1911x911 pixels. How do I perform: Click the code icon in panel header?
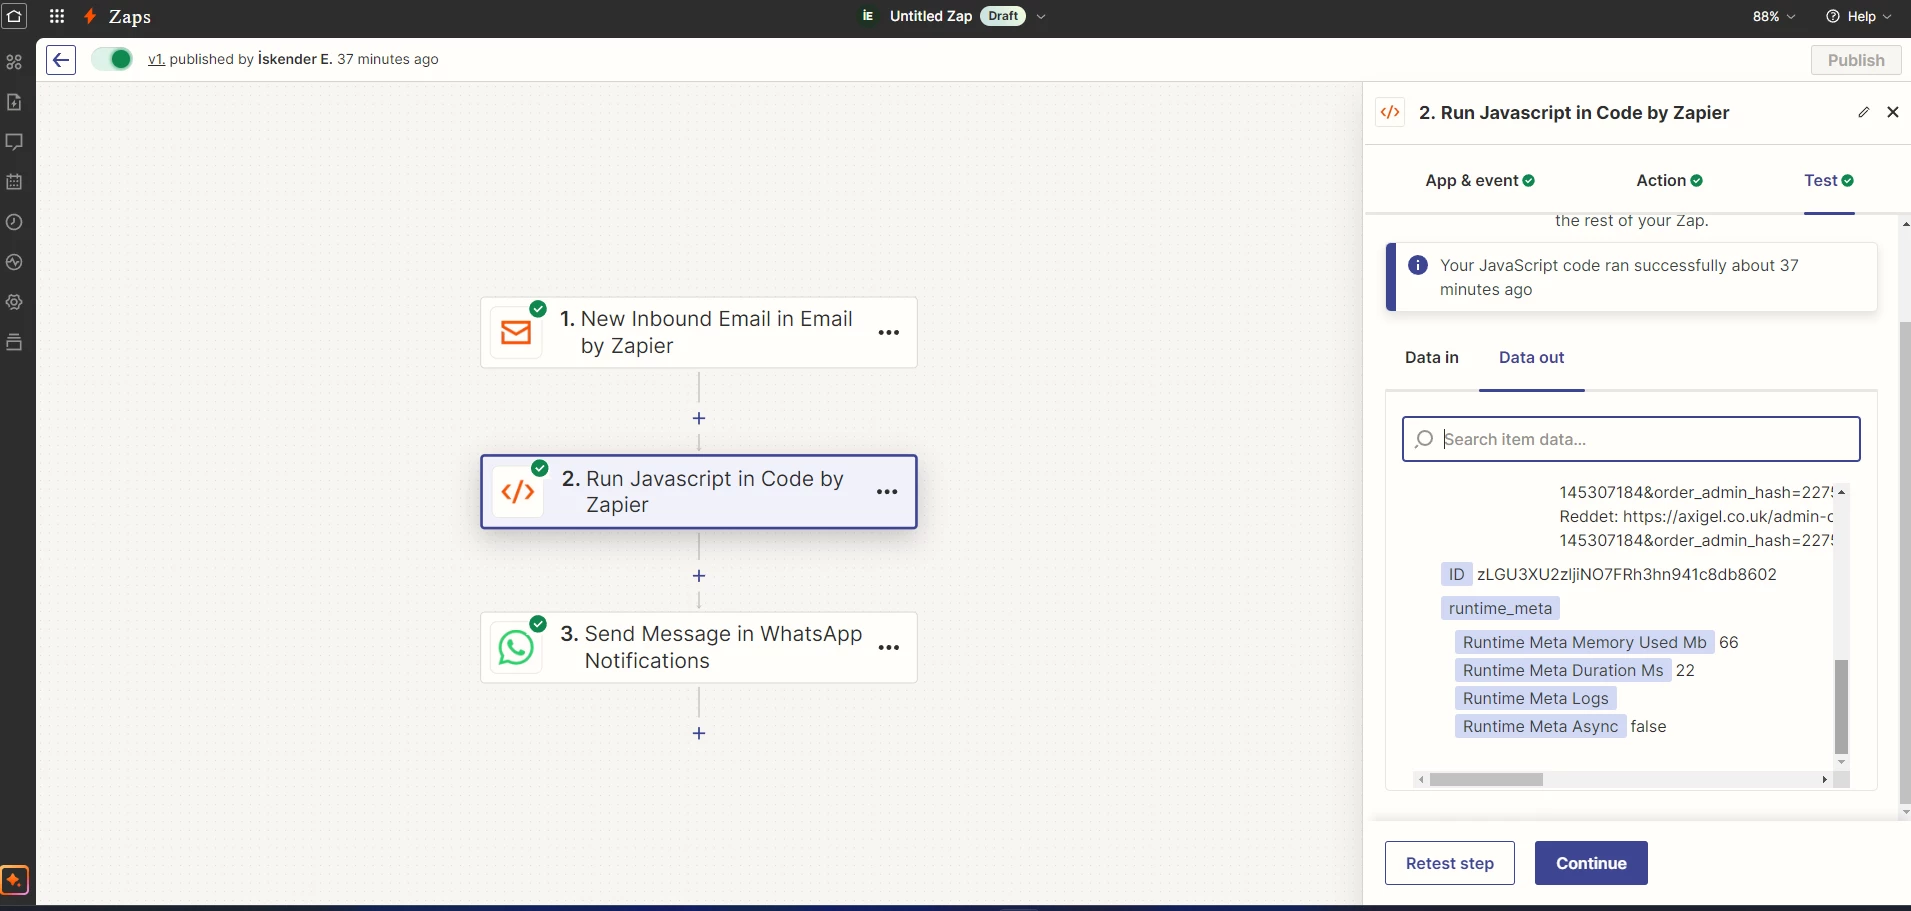[x=1390, y=112]
